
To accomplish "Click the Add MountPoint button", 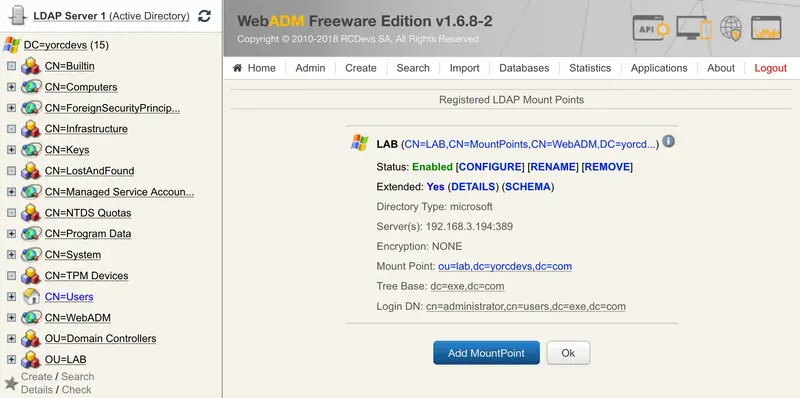I will pos(486,353).
